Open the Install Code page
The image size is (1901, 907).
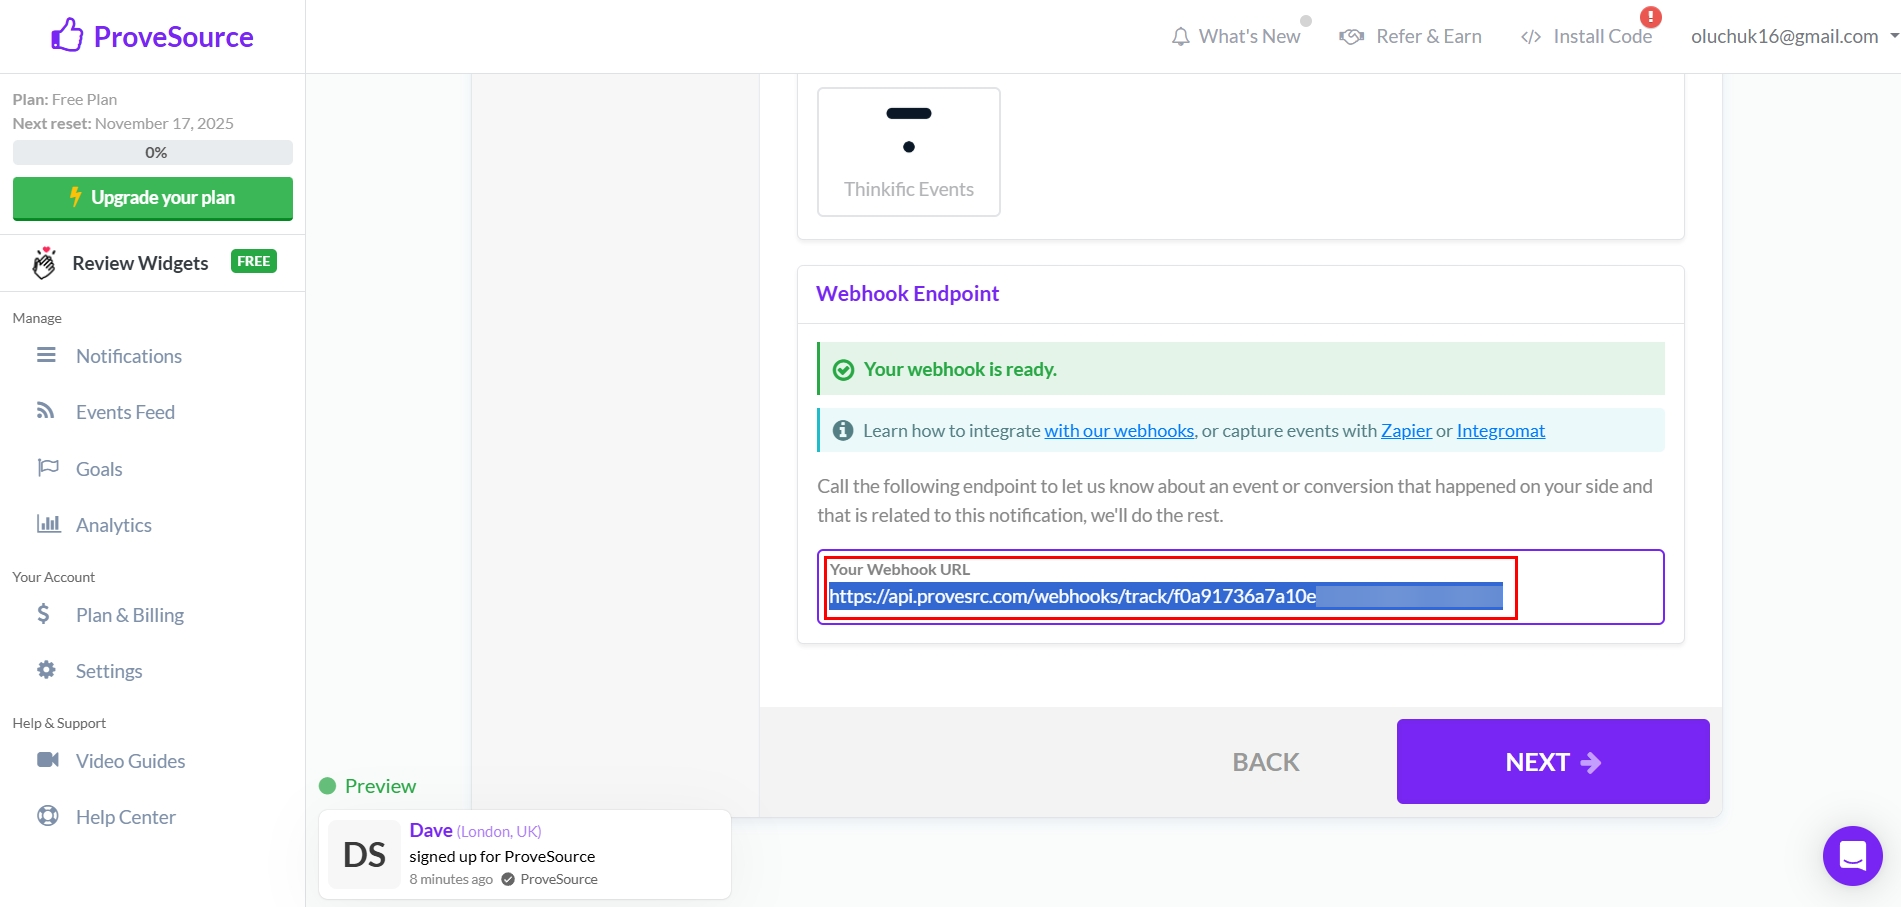click(1587, 36)
